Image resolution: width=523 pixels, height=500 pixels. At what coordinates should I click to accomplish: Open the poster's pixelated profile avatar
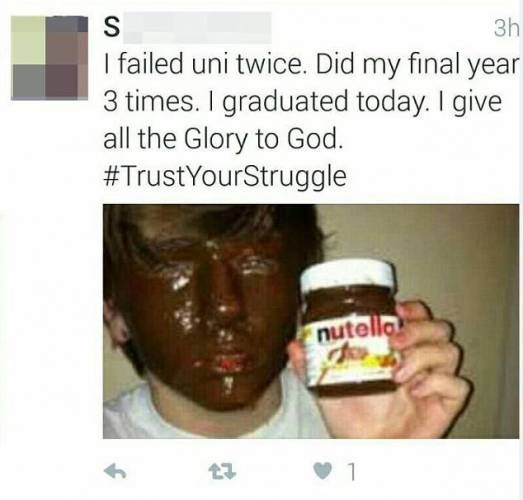(x=49, y=58)
